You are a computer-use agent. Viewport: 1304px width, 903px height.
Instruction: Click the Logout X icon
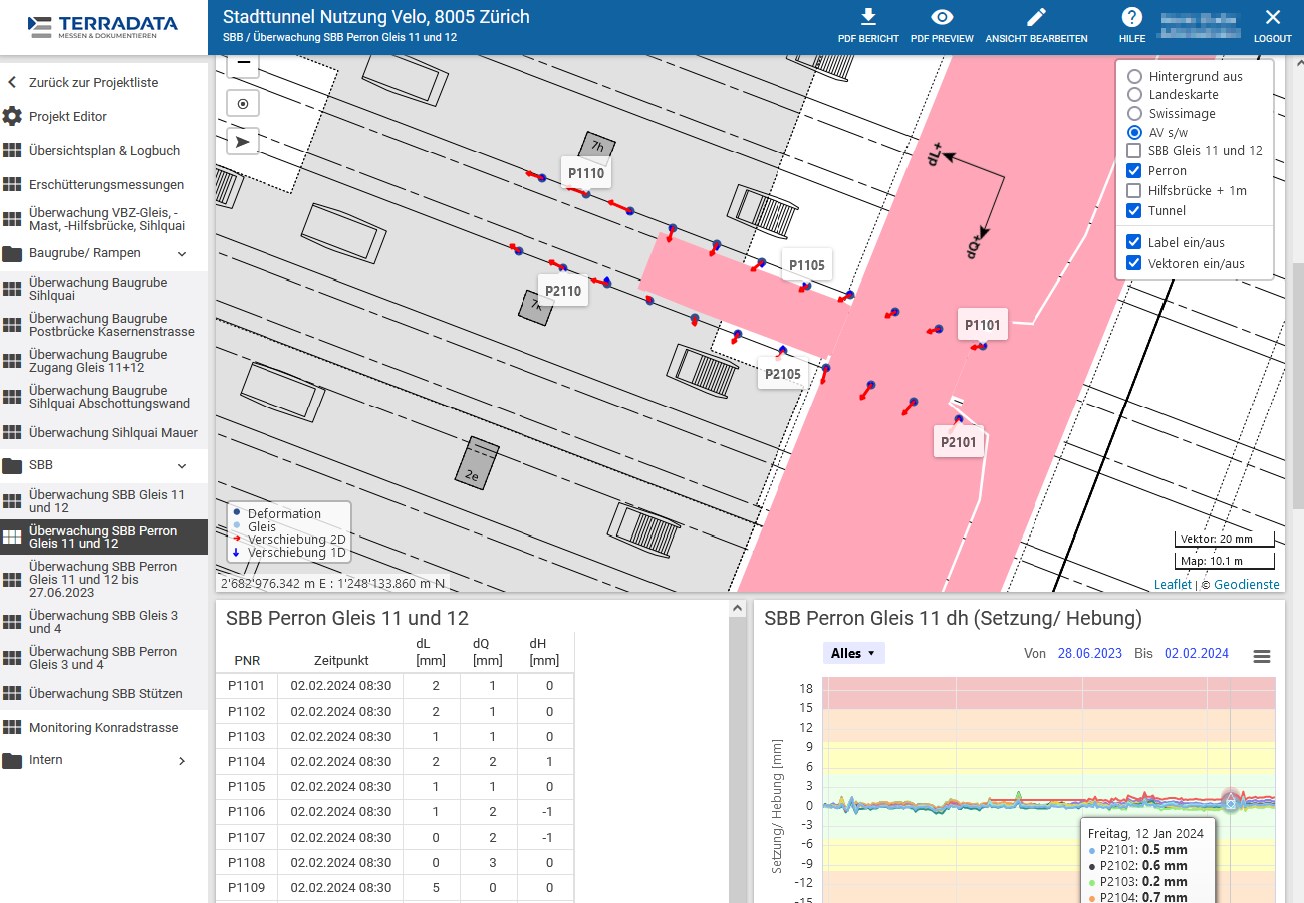click(x=1272, y=18)
